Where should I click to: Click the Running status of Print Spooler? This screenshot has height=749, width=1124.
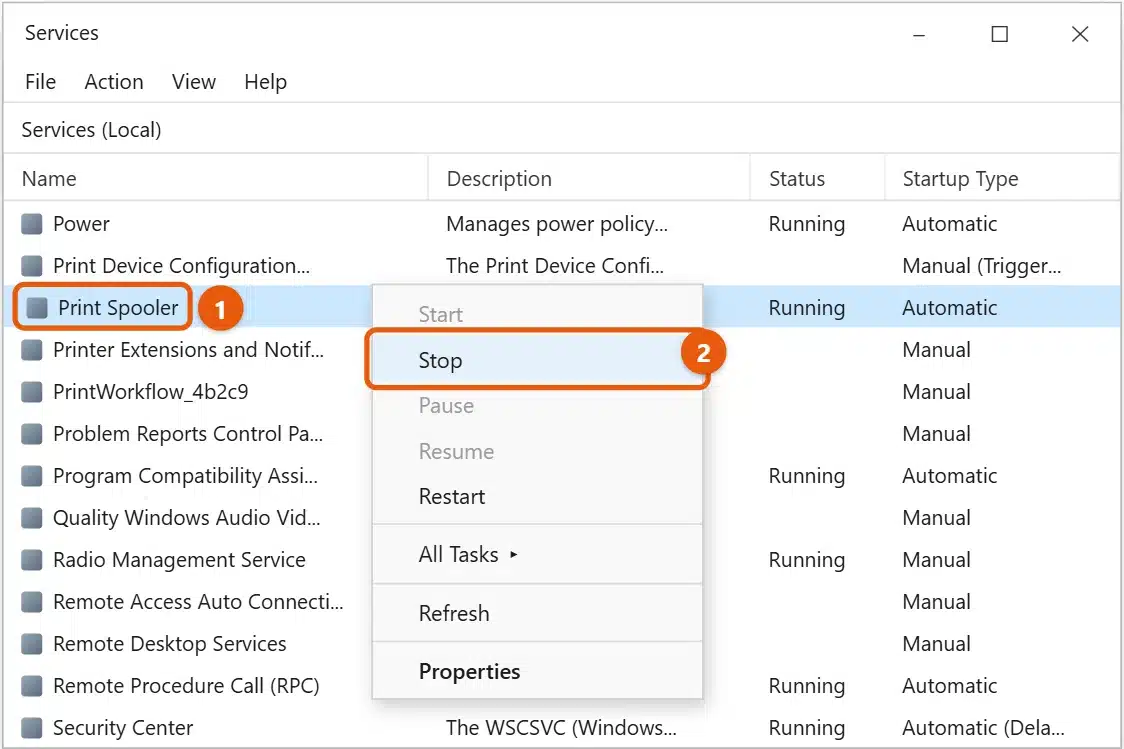(x=806, y=307)
